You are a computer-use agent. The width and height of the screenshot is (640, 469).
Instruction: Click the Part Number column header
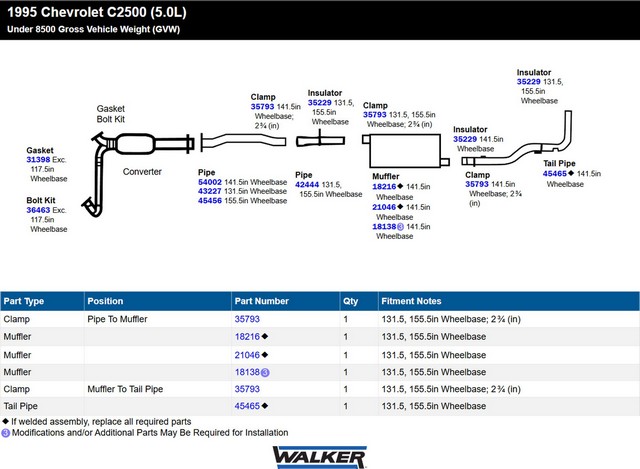[x=285, y=301]
